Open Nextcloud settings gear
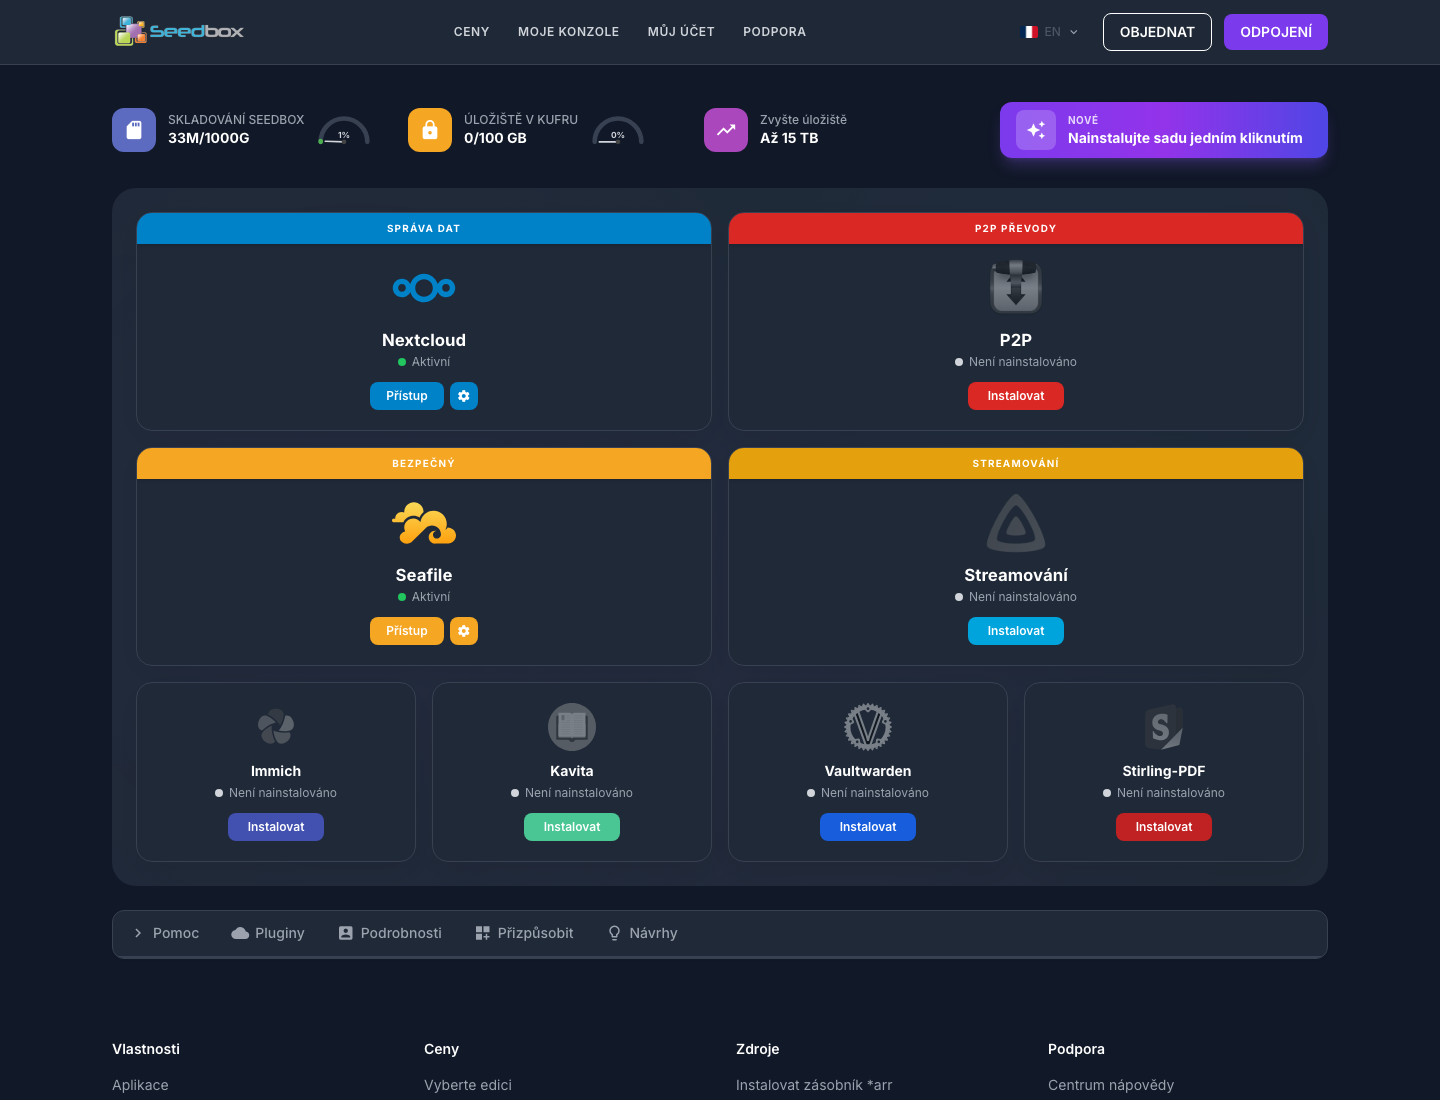This screenshot has height=1100, width=1440. (464, 396)
